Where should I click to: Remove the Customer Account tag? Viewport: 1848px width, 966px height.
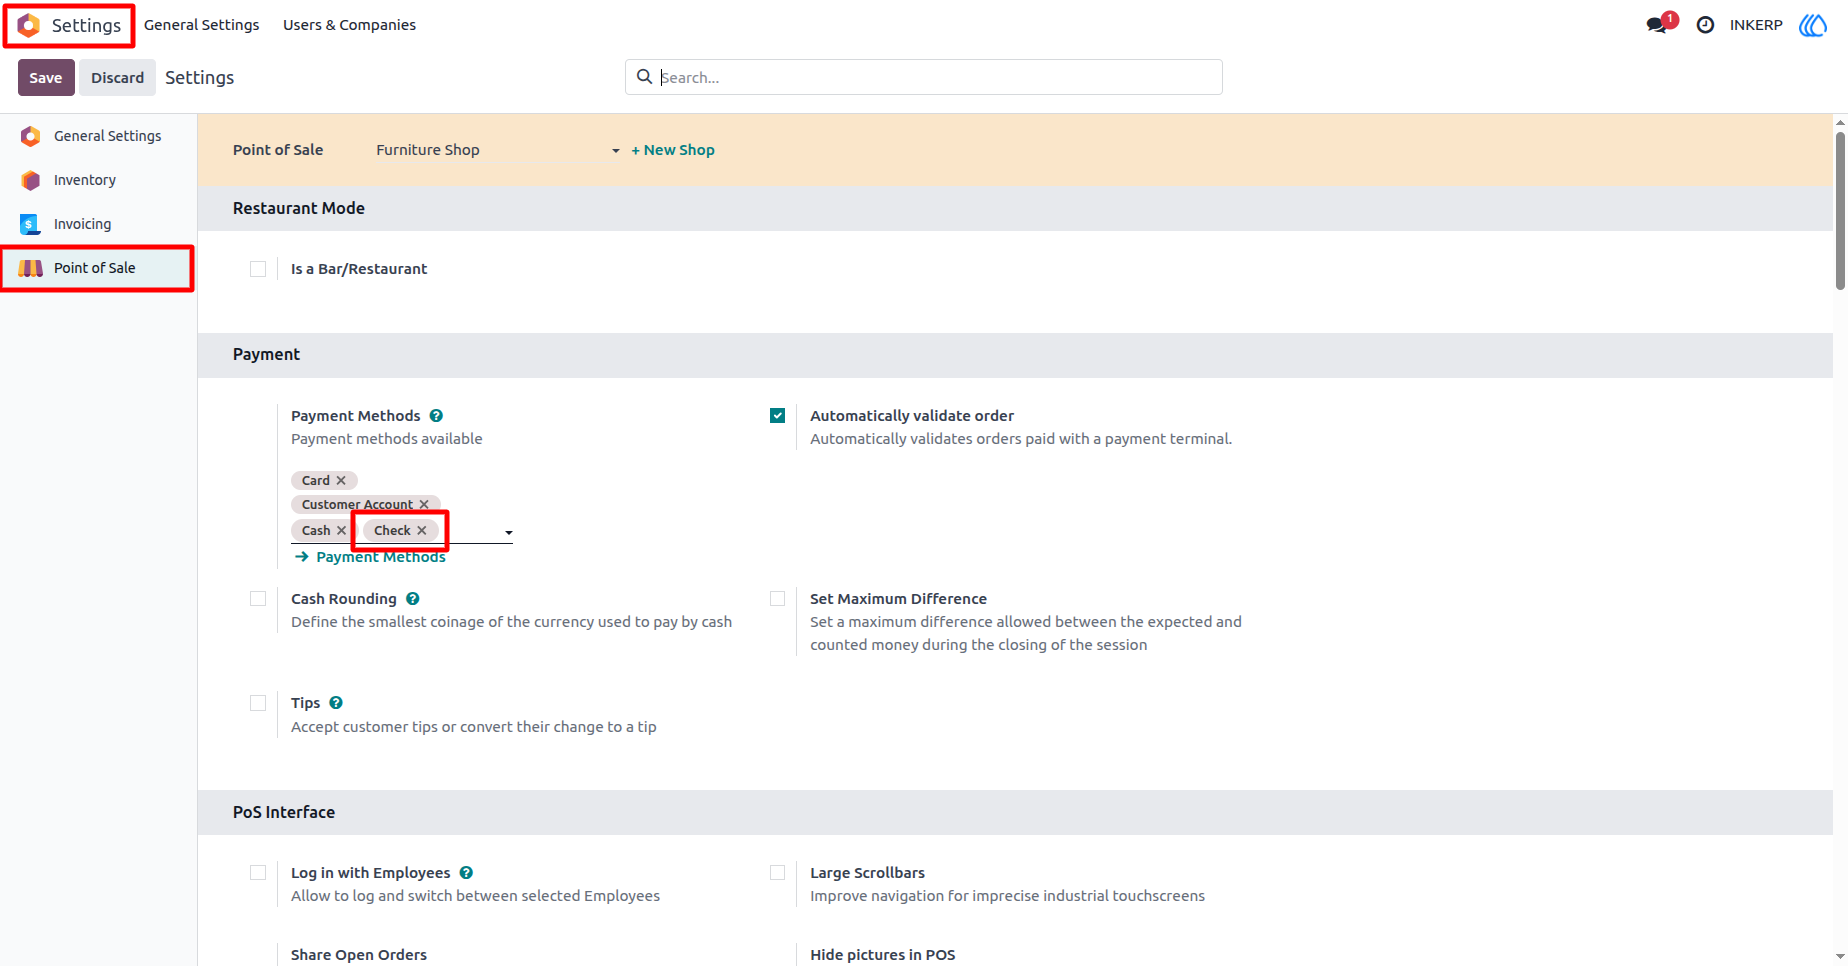[424, 505]
